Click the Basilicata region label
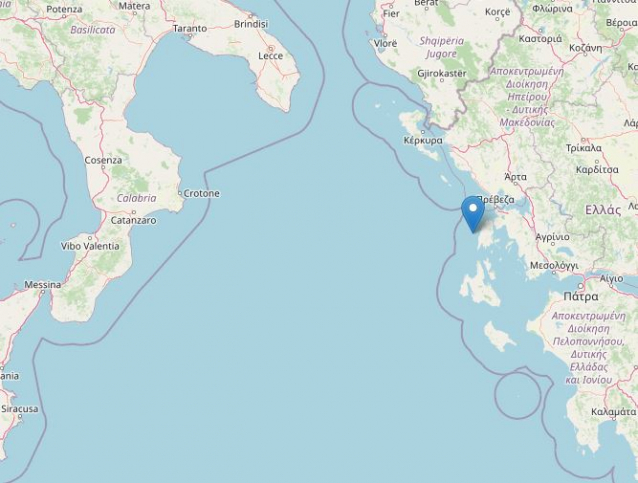This screenshot has width=638, height=483. point(93,30)
